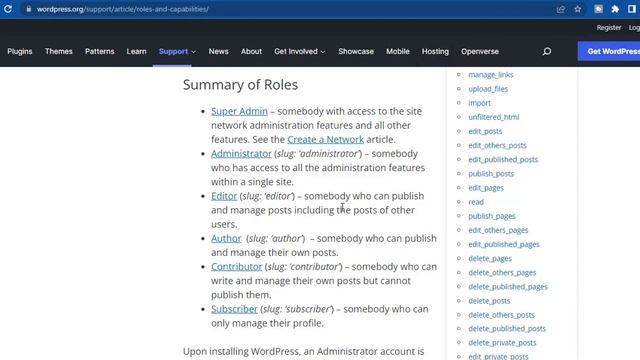Toggle the browser side panel icon
Viewport: 640px width, 360px height.
(x=632, y=9)
